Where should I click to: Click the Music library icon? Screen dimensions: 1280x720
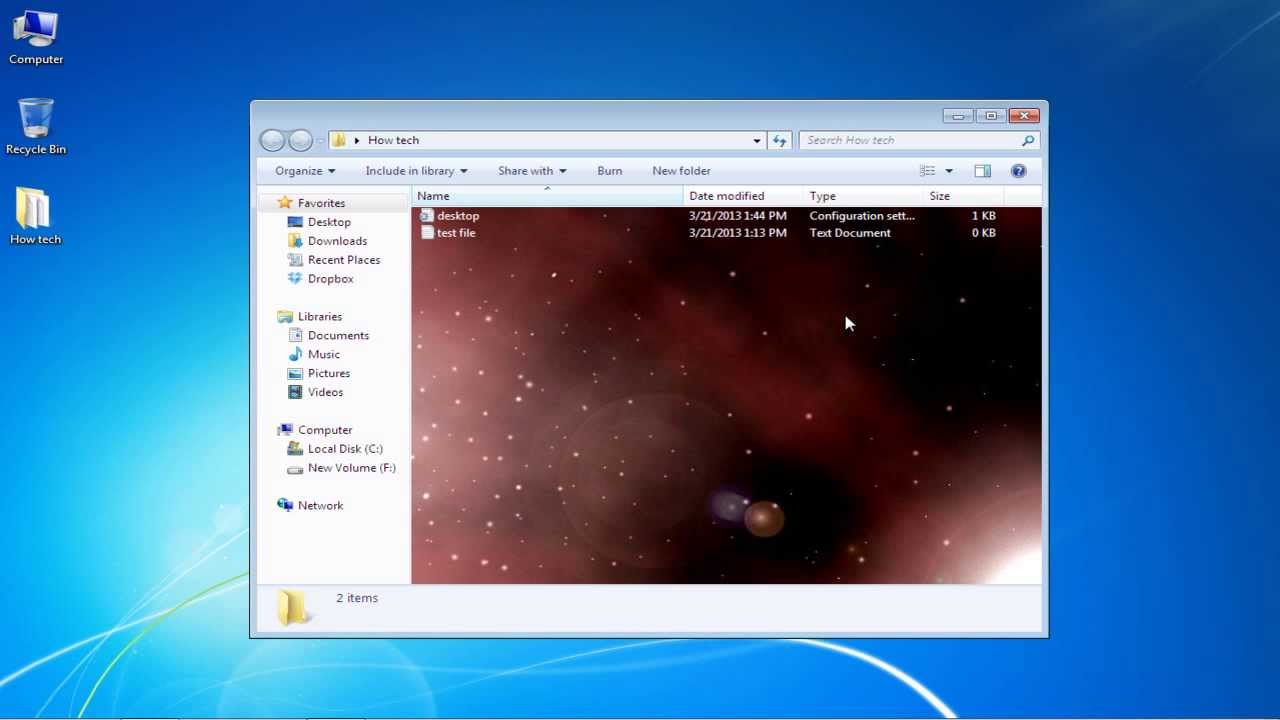(x=295, y=354)
